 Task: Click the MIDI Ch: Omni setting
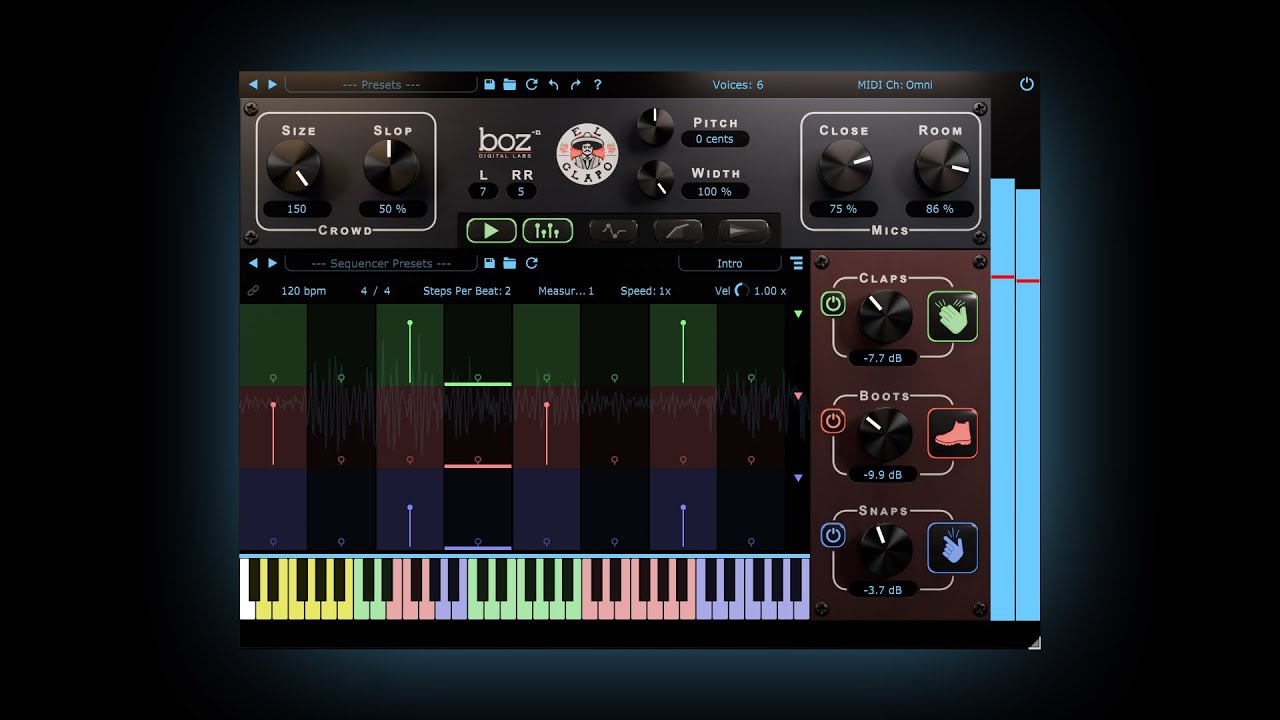895,85
